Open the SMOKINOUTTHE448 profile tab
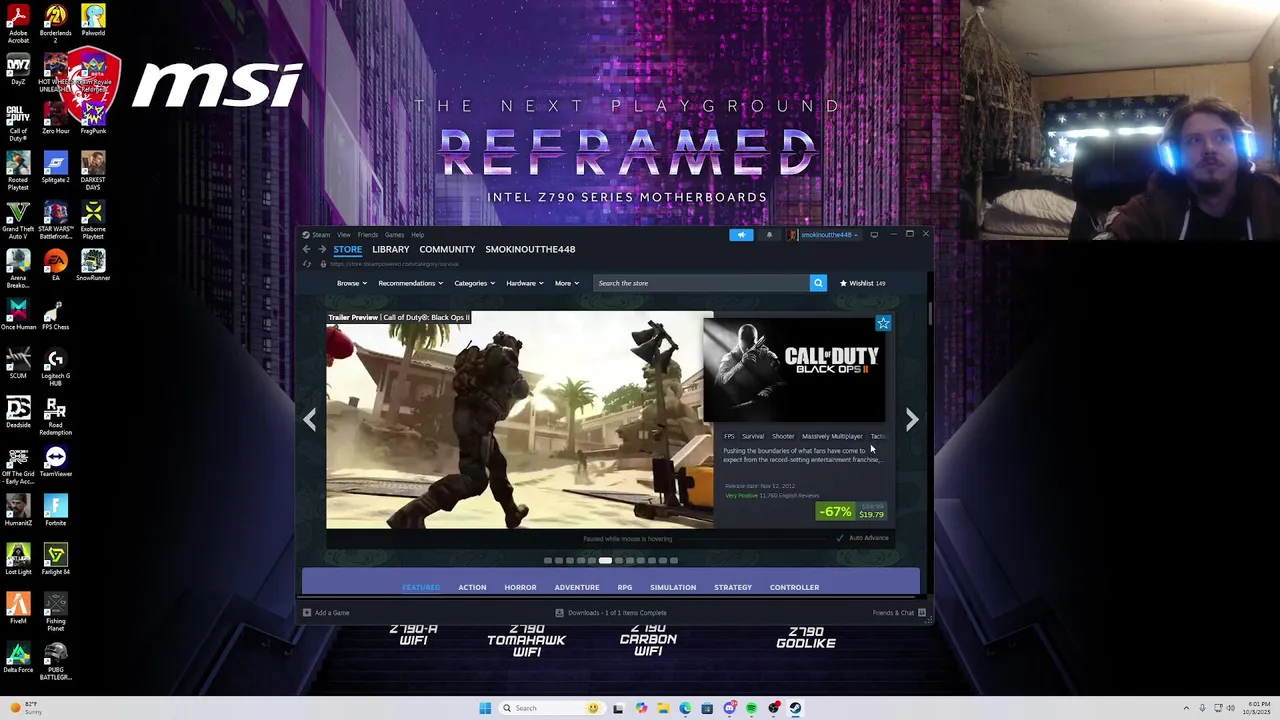 [530, 249]
